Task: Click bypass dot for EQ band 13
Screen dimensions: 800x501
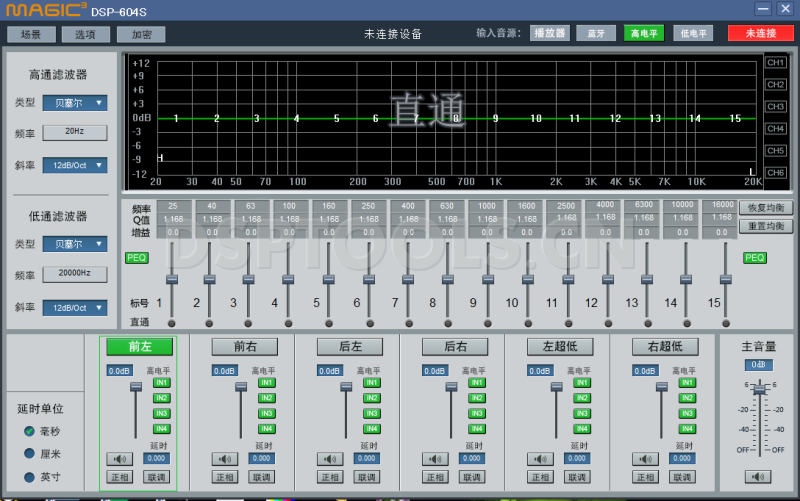Action: pyautogui.click(x=648, y=323)
